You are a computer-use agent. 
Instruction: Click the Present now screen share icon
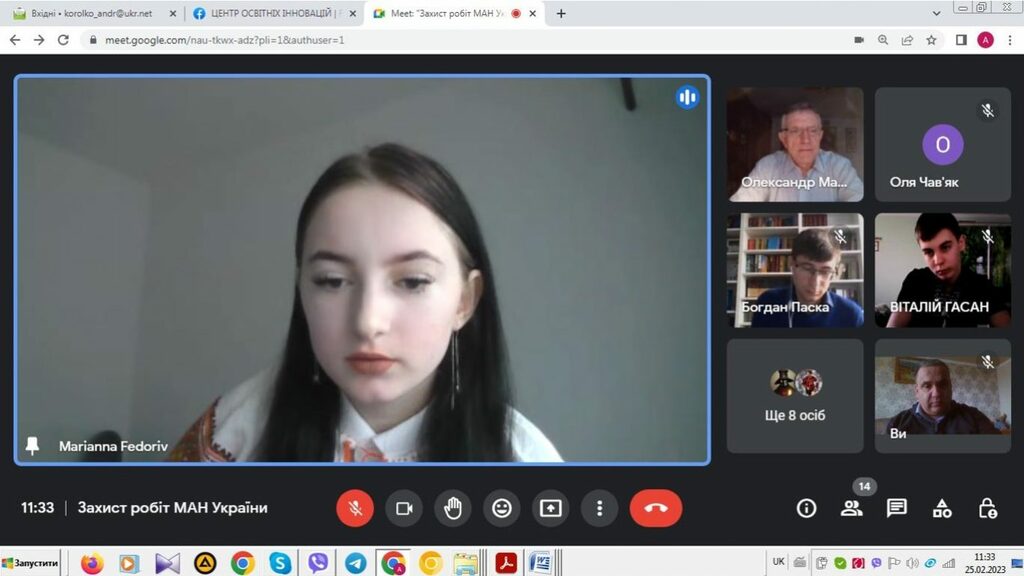coord(551,508)
